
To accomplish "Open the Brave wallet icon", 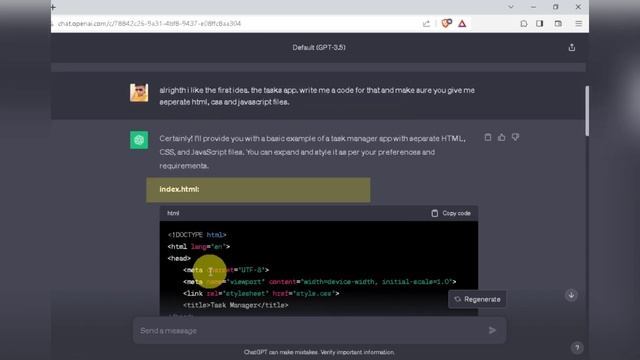I will (x=558, y=24).
